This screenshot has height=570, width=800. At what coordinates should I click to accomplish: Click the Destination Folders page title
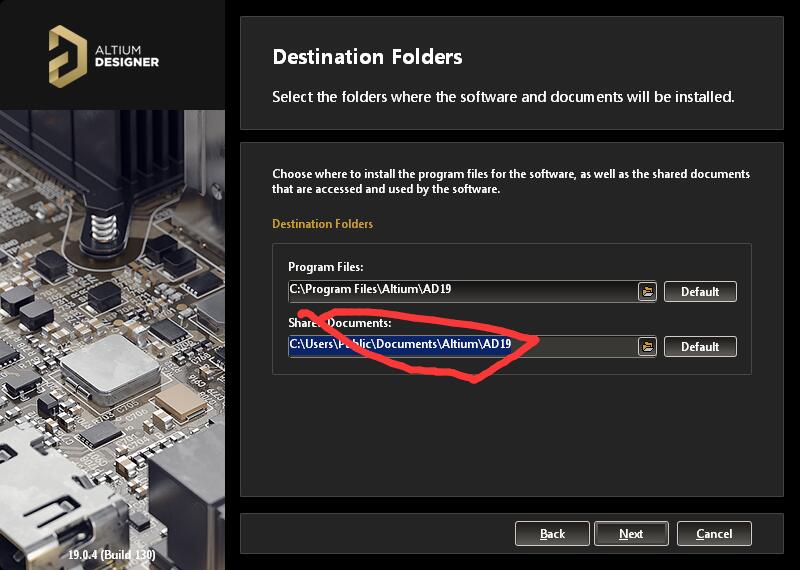[367, 57]
